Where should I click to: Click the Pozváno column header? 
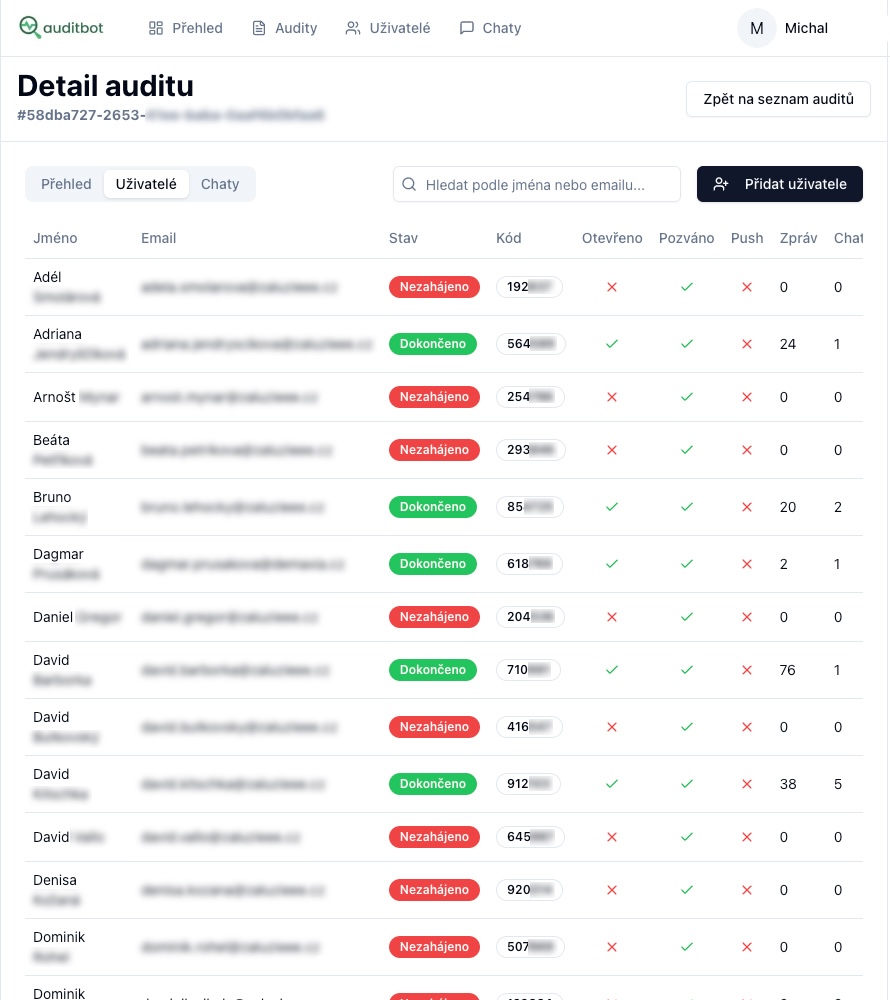pos(687,238)
